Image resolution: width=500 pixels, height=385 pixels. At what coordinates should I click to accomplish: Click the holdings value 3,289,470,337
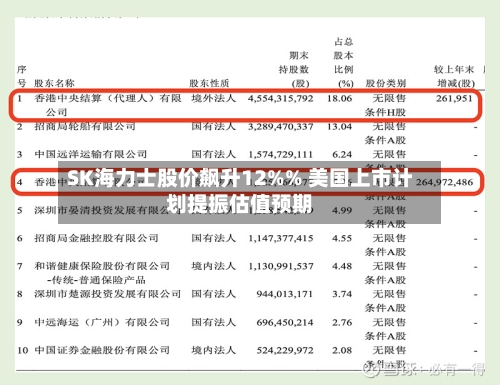coord(280,127)
